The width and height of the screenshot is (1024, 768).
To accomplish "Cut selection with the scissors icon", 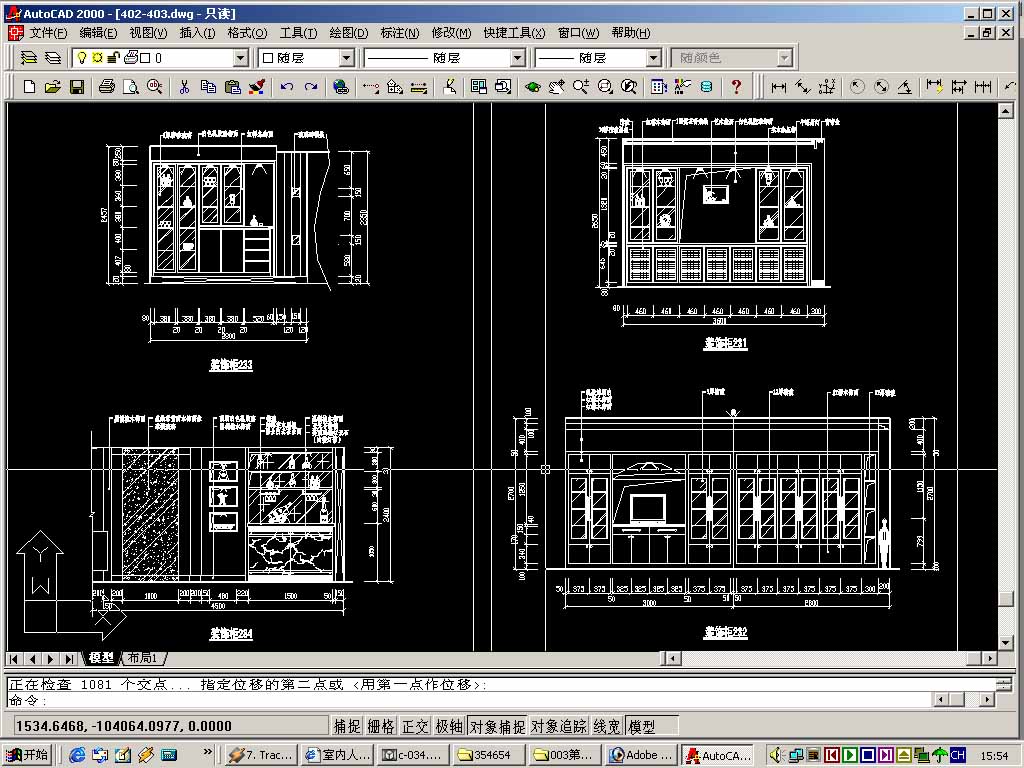I will pos(184,87).
